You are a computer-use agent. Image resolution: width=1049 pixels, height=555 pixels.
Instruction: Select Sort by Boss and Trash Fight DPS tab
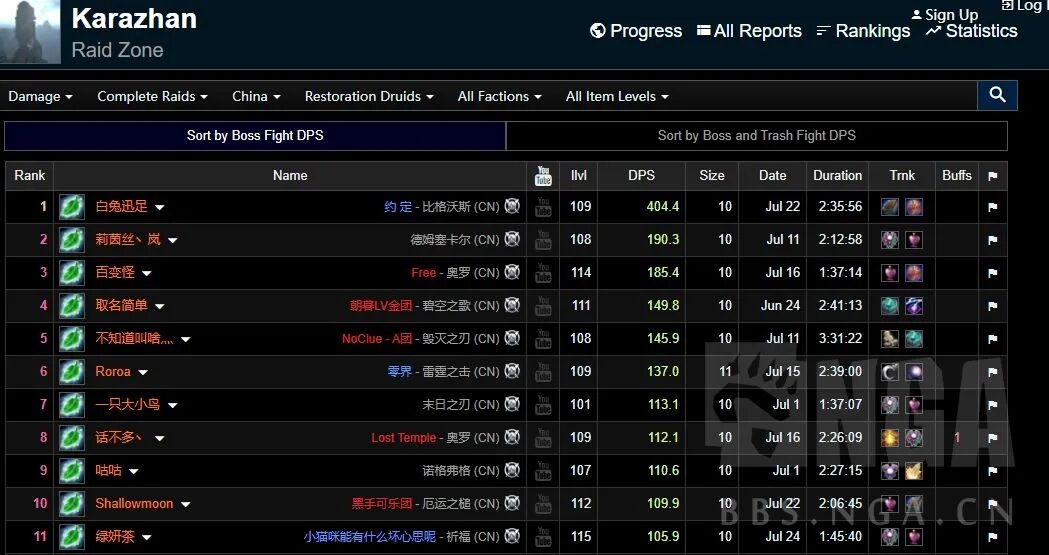pyautogui.click(x=757, y=136)
